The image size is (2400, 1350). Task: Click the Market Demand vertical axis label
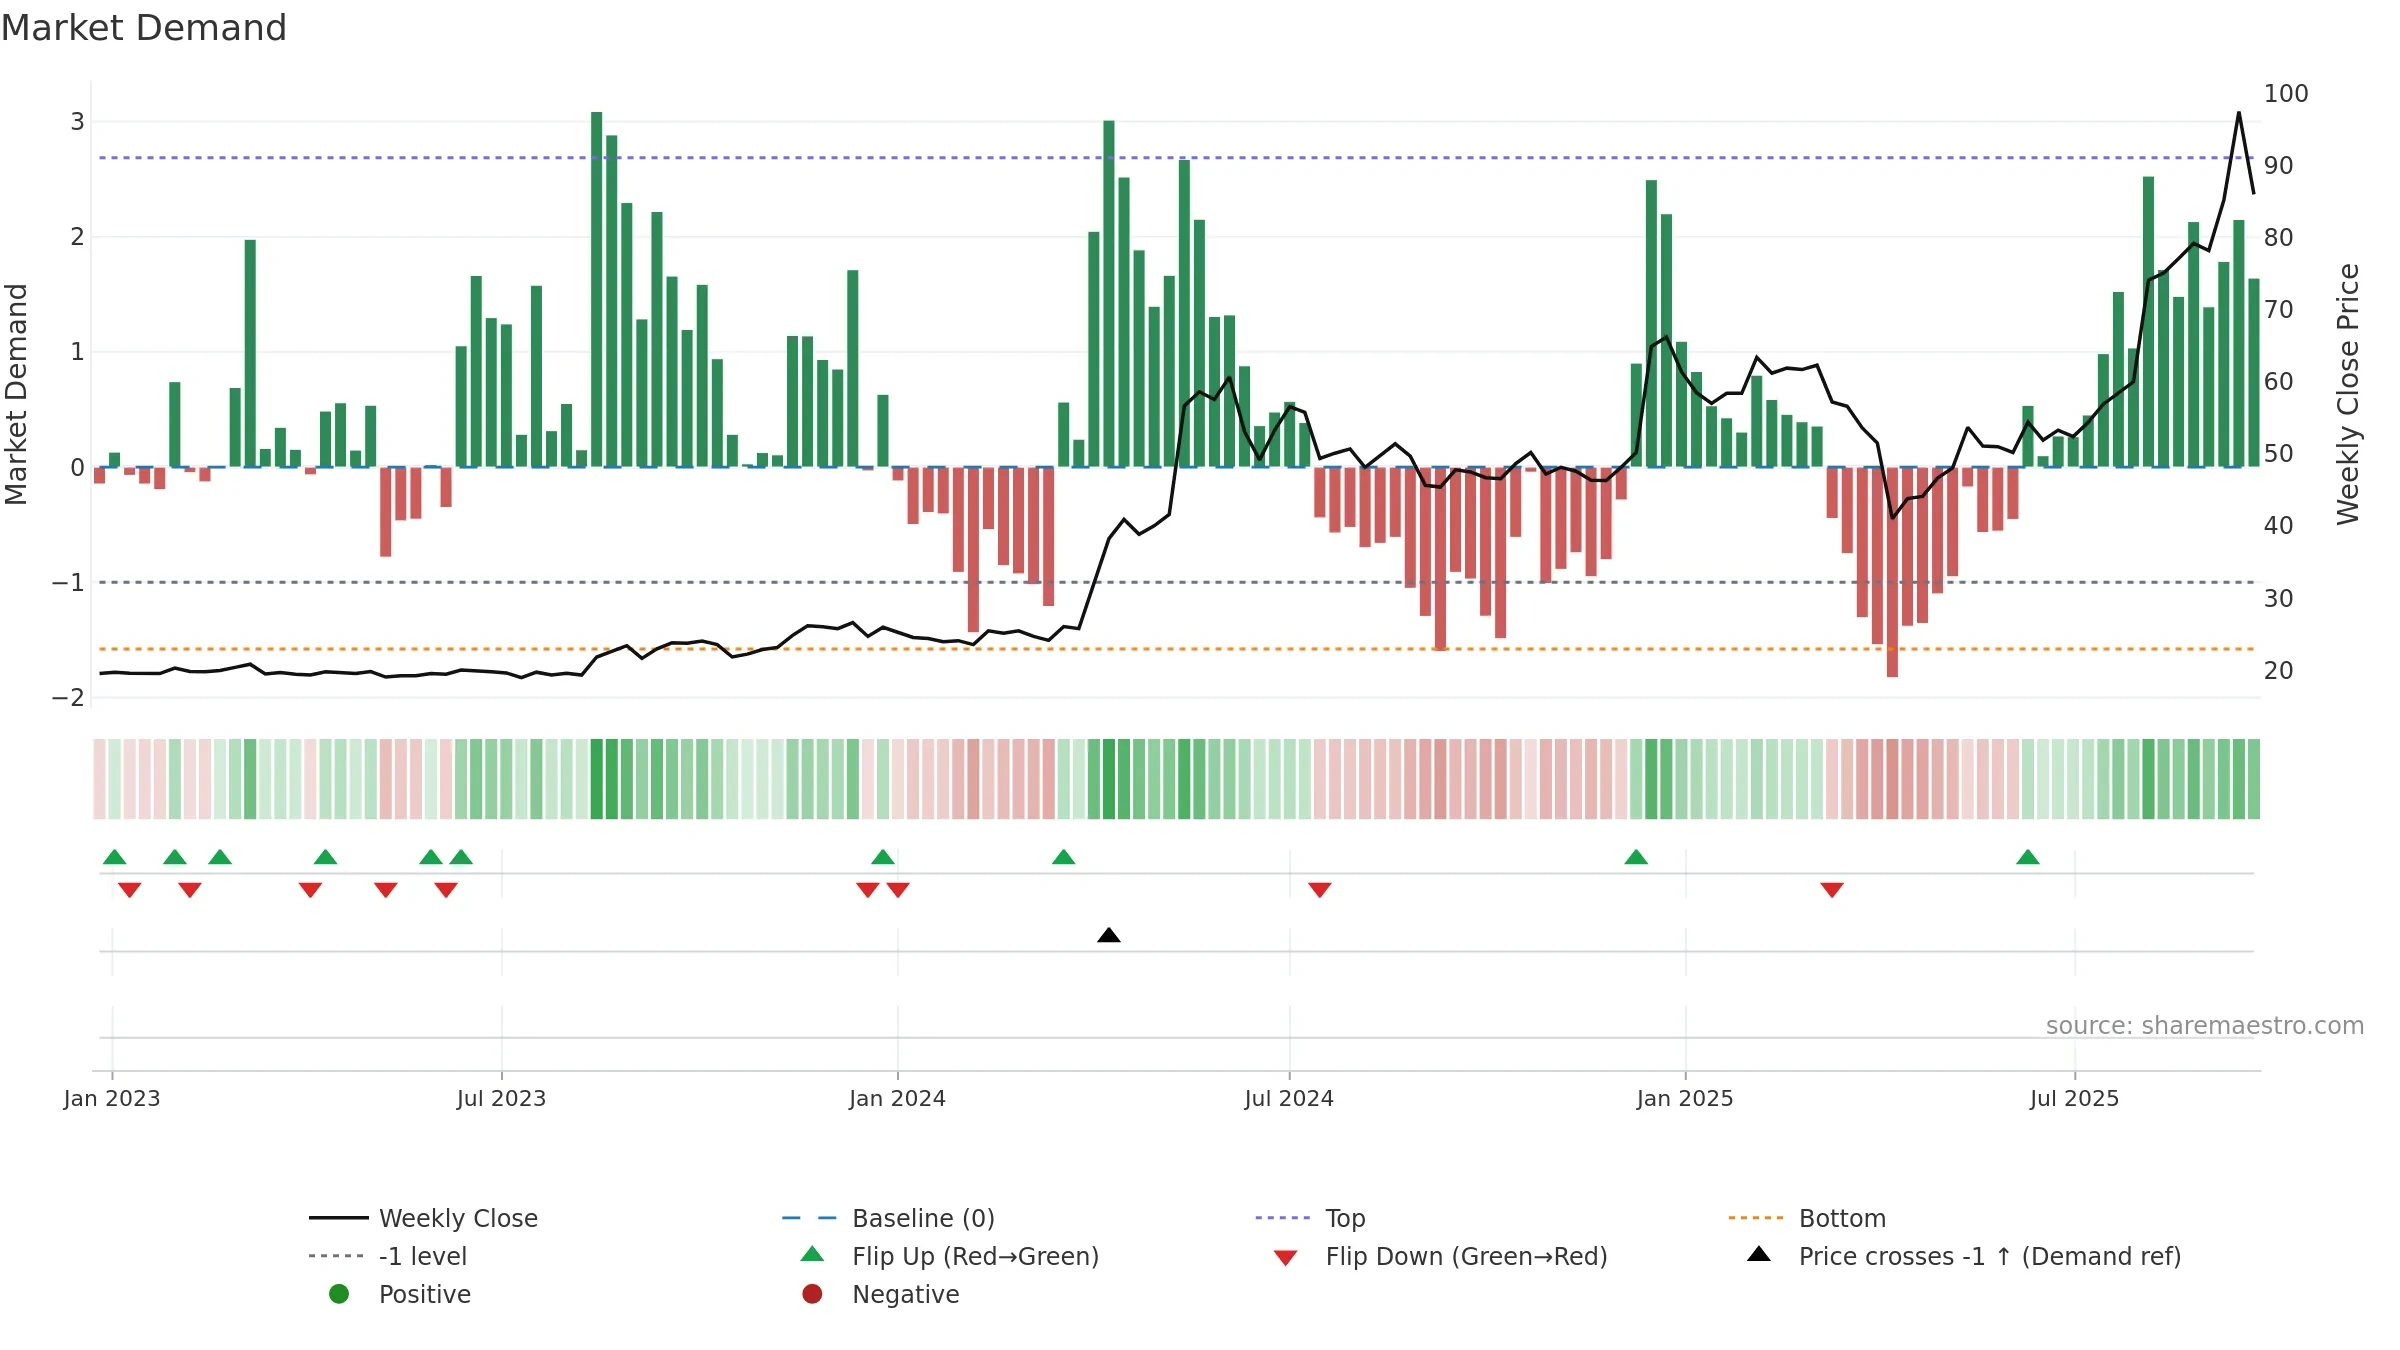16,394
